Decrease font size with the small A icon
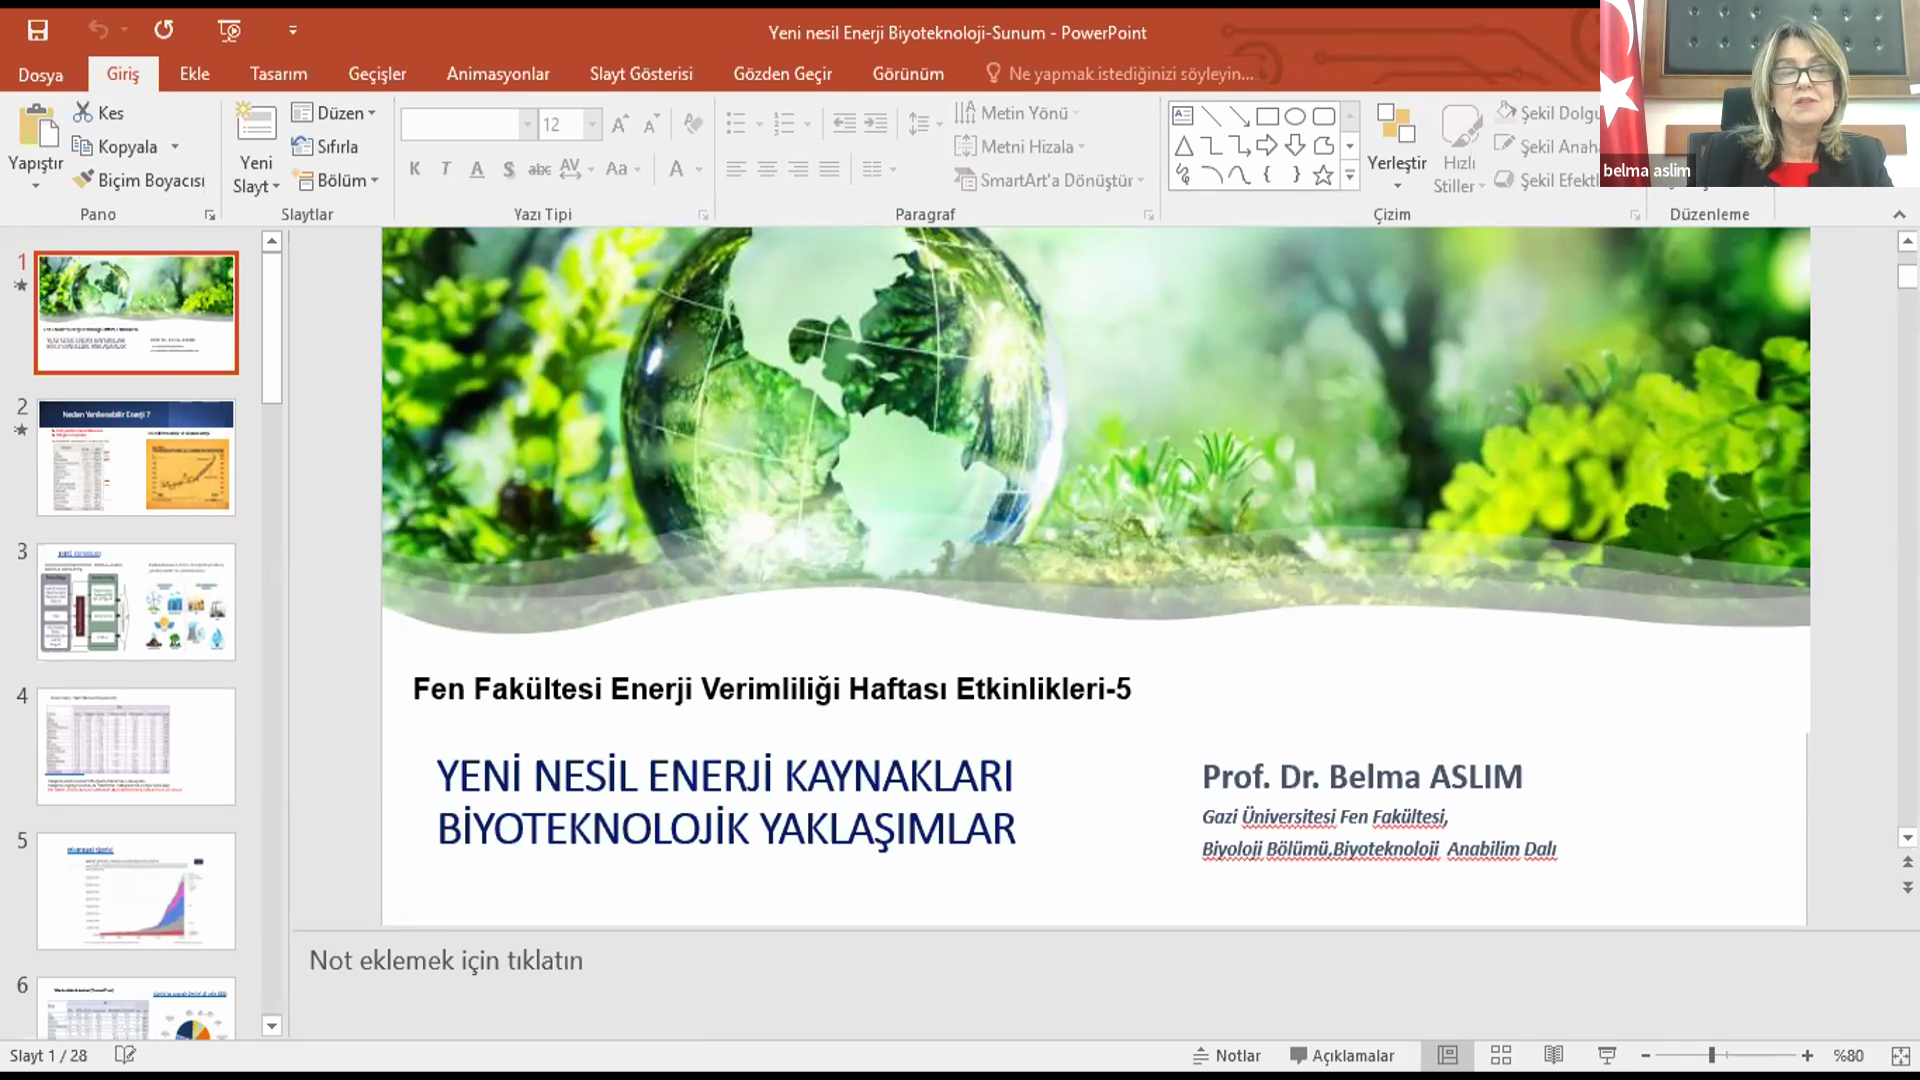The width and height of the screenshot is (1920, 1080). coord(651,125)
